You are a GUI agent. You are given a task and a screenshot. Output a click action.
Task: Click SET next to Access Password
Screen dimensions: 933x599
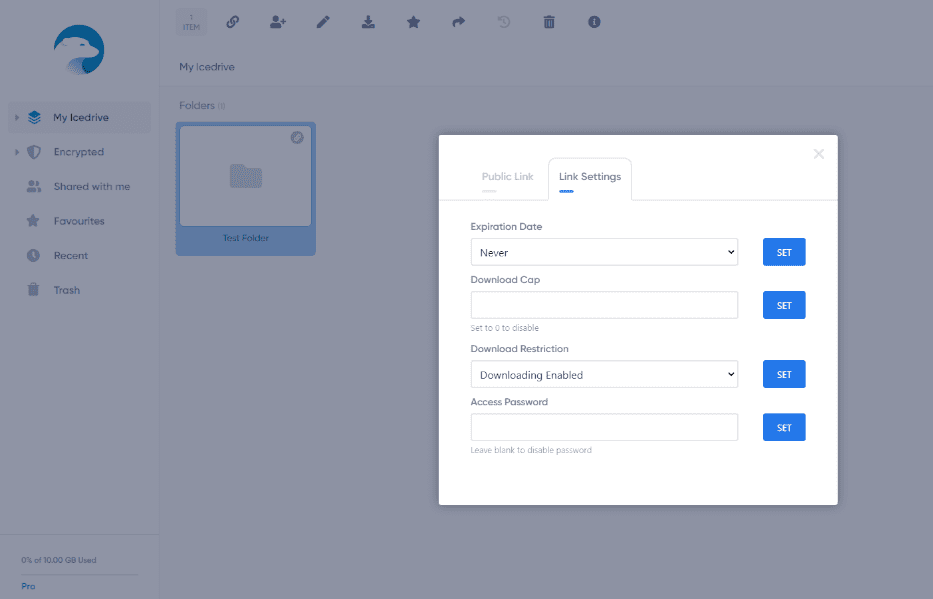[x=784, y=427]
